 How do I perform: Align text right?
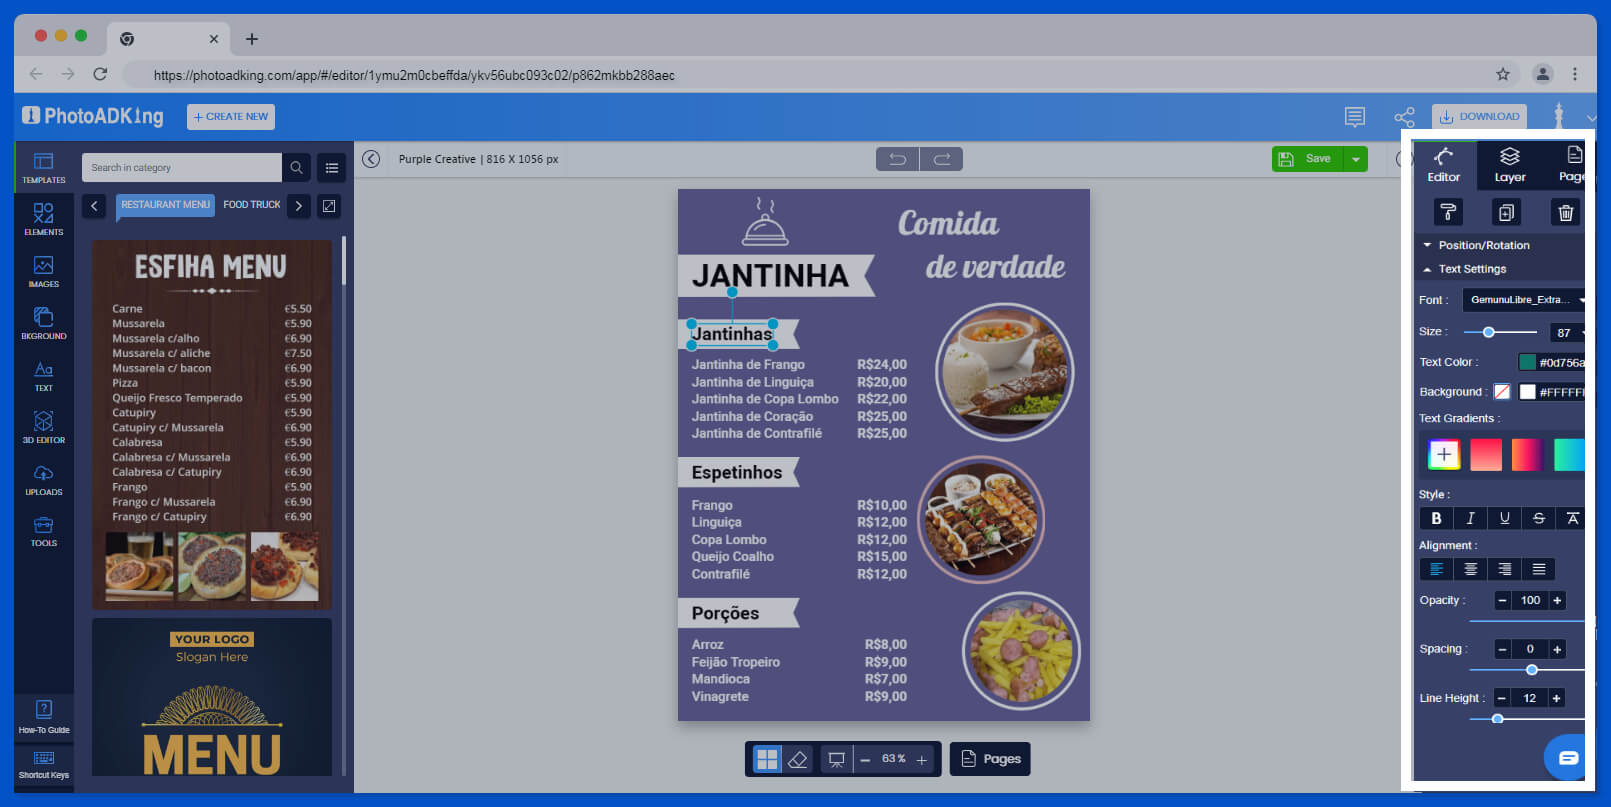(1504, 569)
